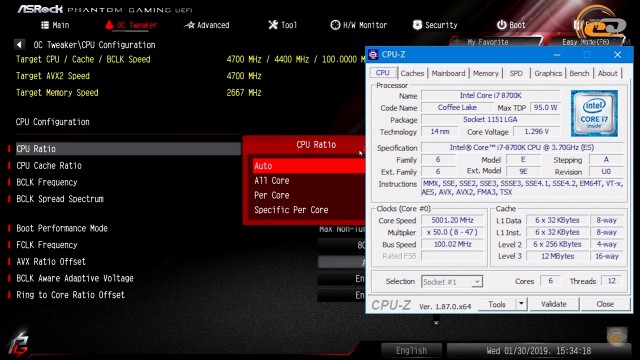Screen dimensions: 640x360
Task: Click the Close button in CPU-Z
Action: [x=605, y=304]
